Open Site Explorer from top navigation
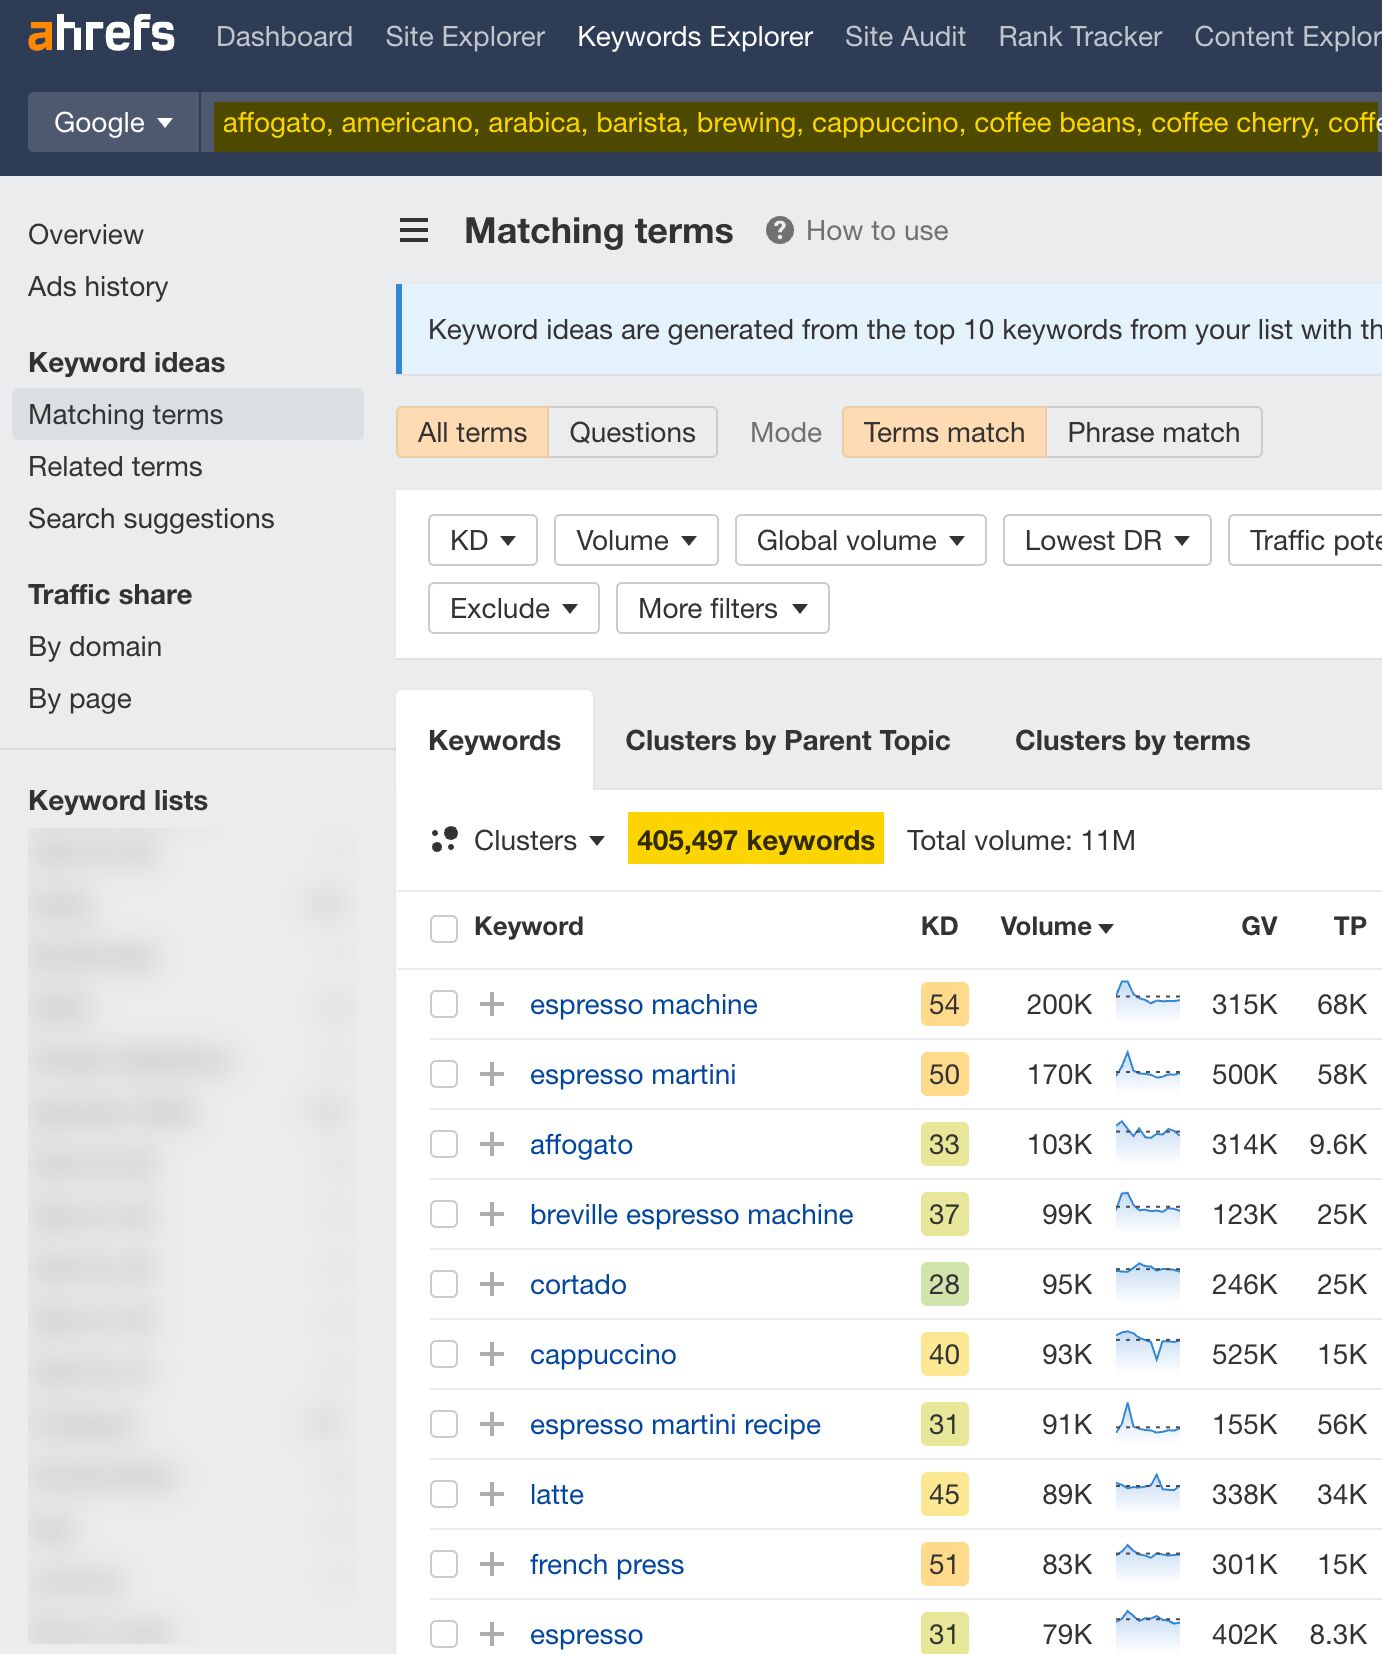Image resolution: width=1382 pixels, height=1654 pixels. point(465,37)
